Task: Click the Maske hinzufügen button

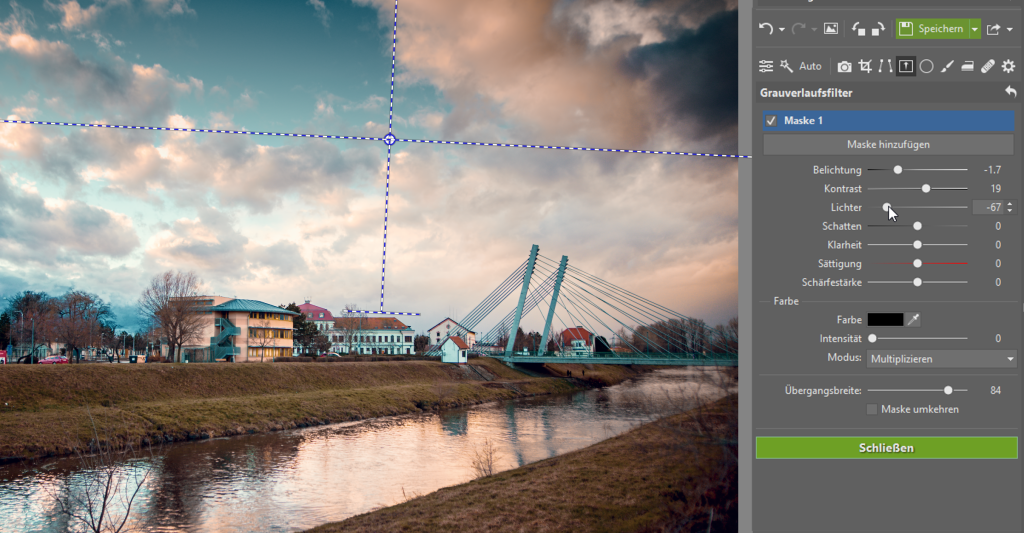Action: point(888,144)
